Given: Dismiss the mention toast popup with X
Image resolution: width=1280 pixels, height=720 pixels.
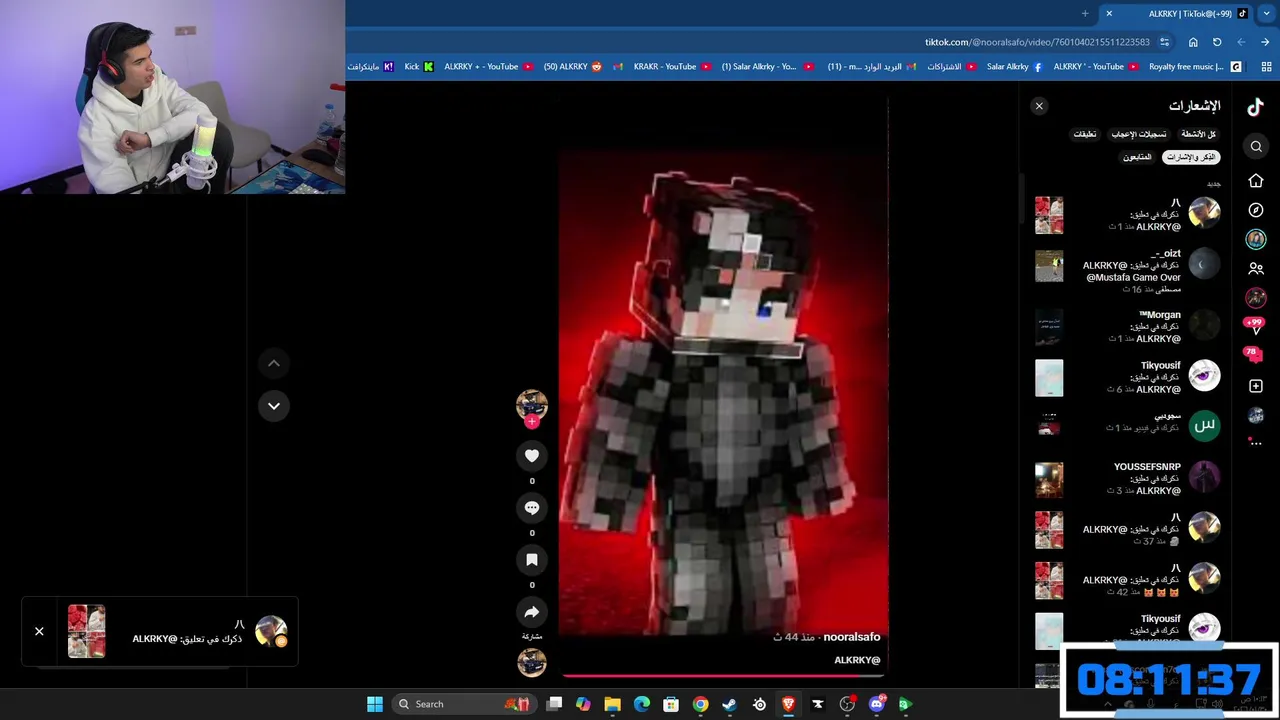Looking at the screenshot, I should 39,631.
